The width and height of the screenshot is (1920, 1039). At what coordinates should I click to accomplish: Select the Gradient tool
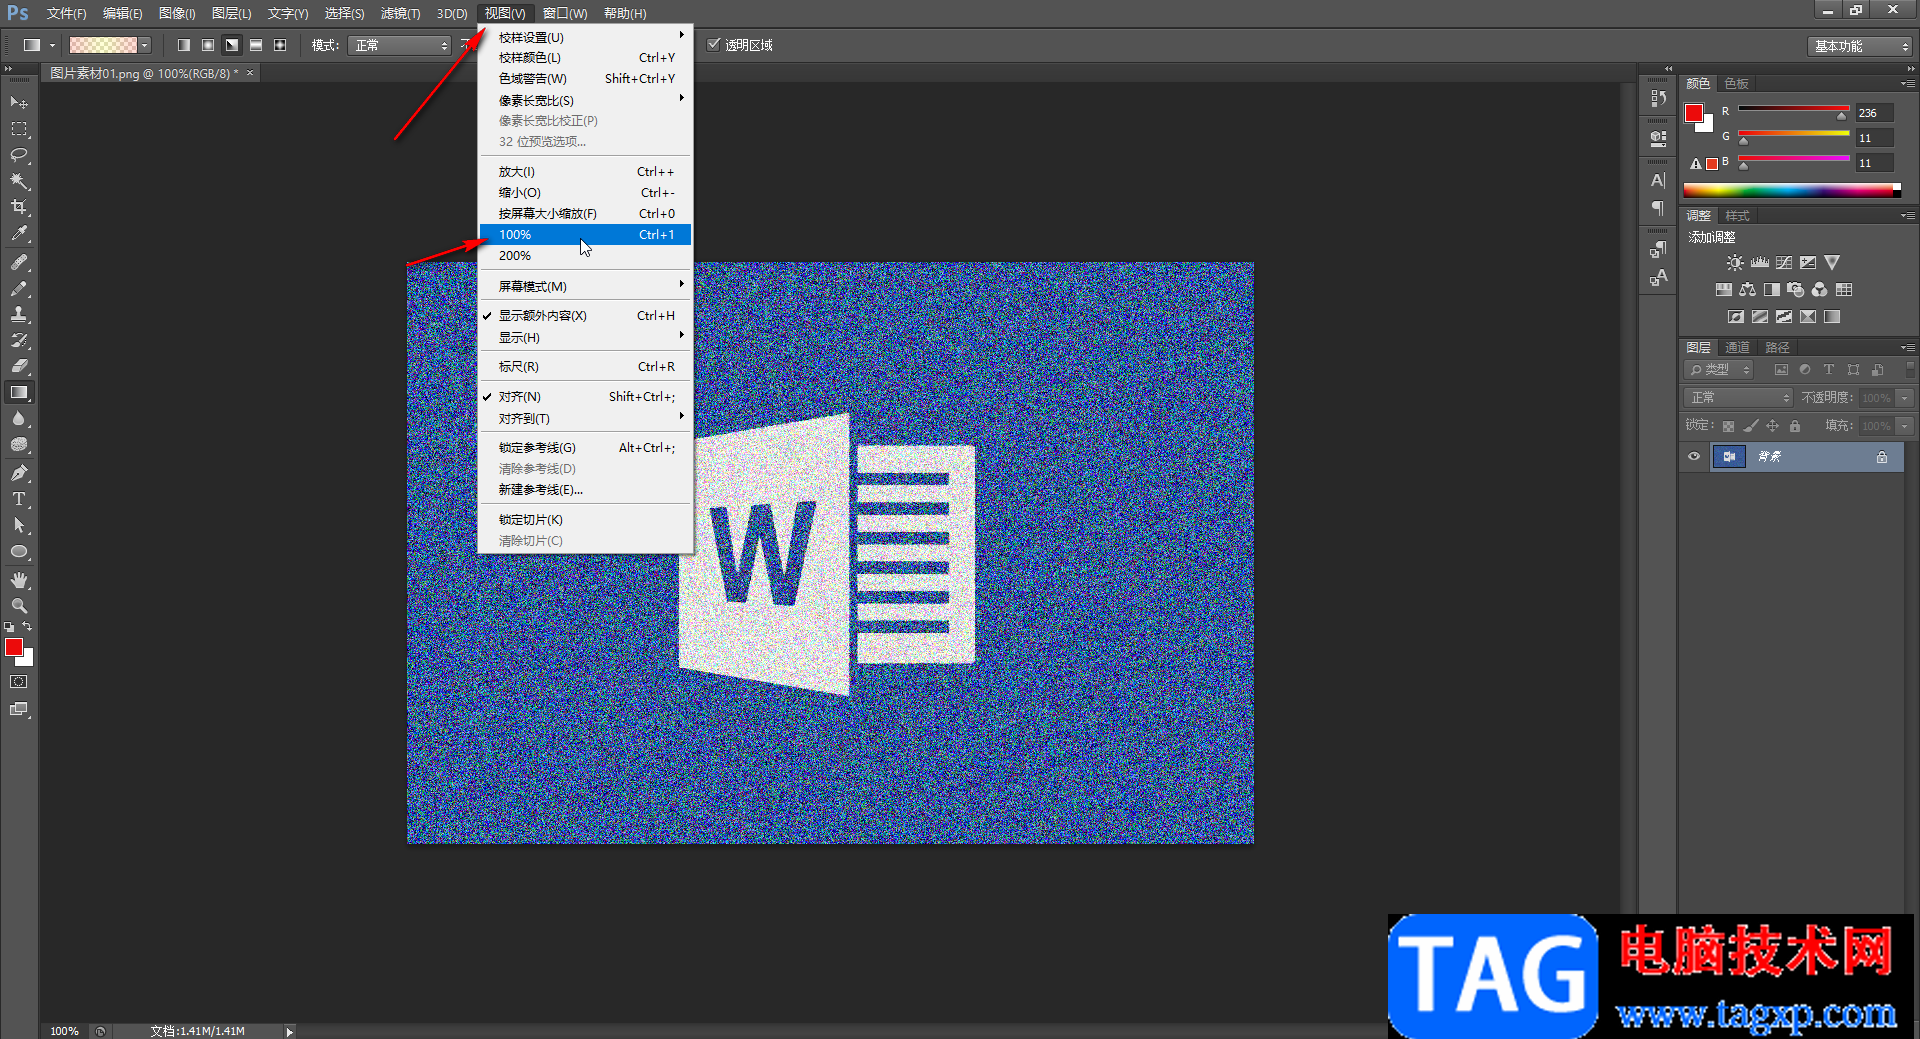[19, 393]
